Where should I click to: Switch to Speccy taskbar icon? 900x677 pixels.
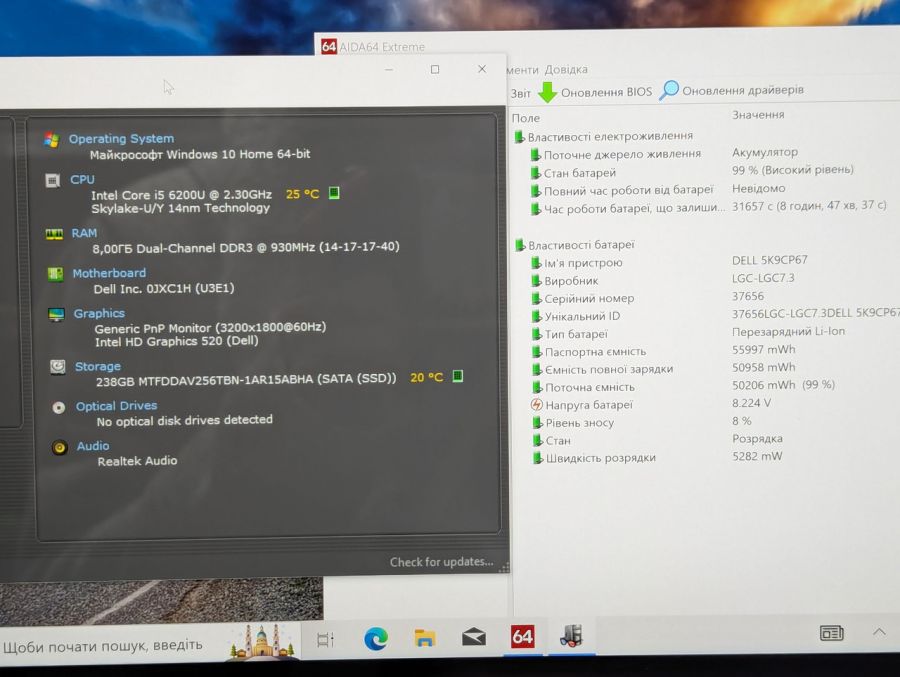click(572, 636)
